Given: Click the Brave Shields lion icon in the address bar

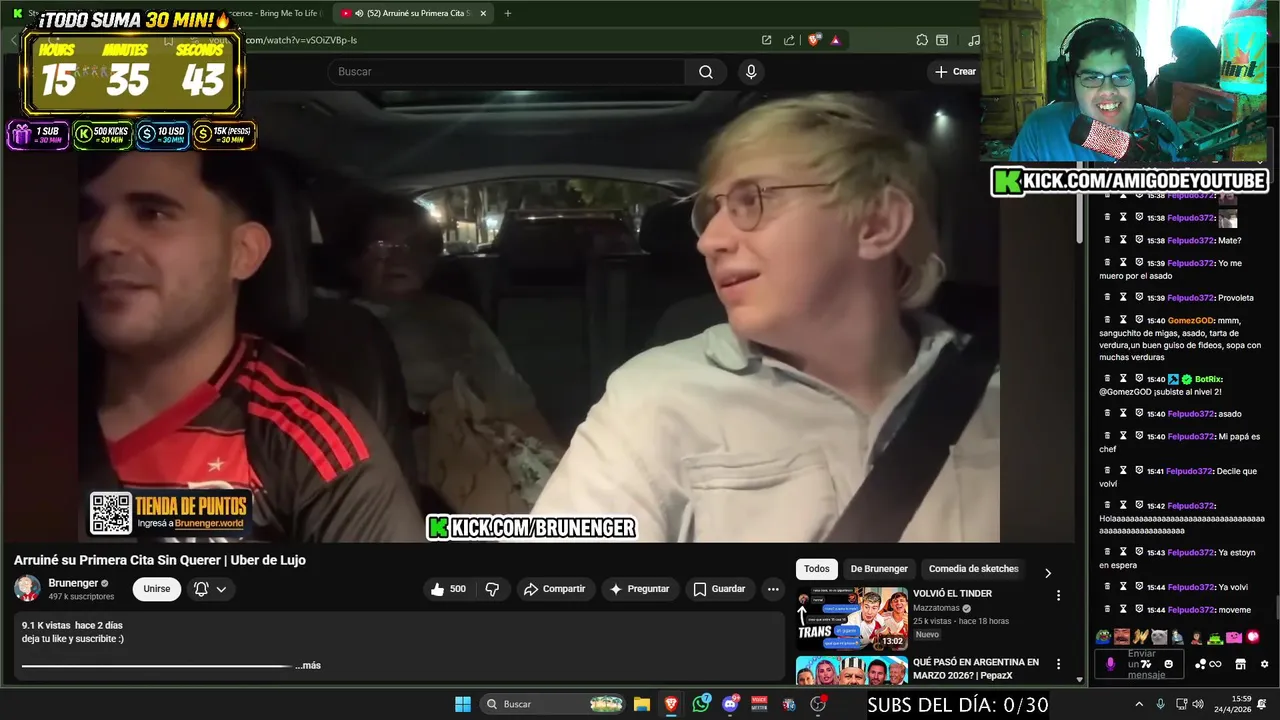Looking at the screenshot, I should (814, 40).
